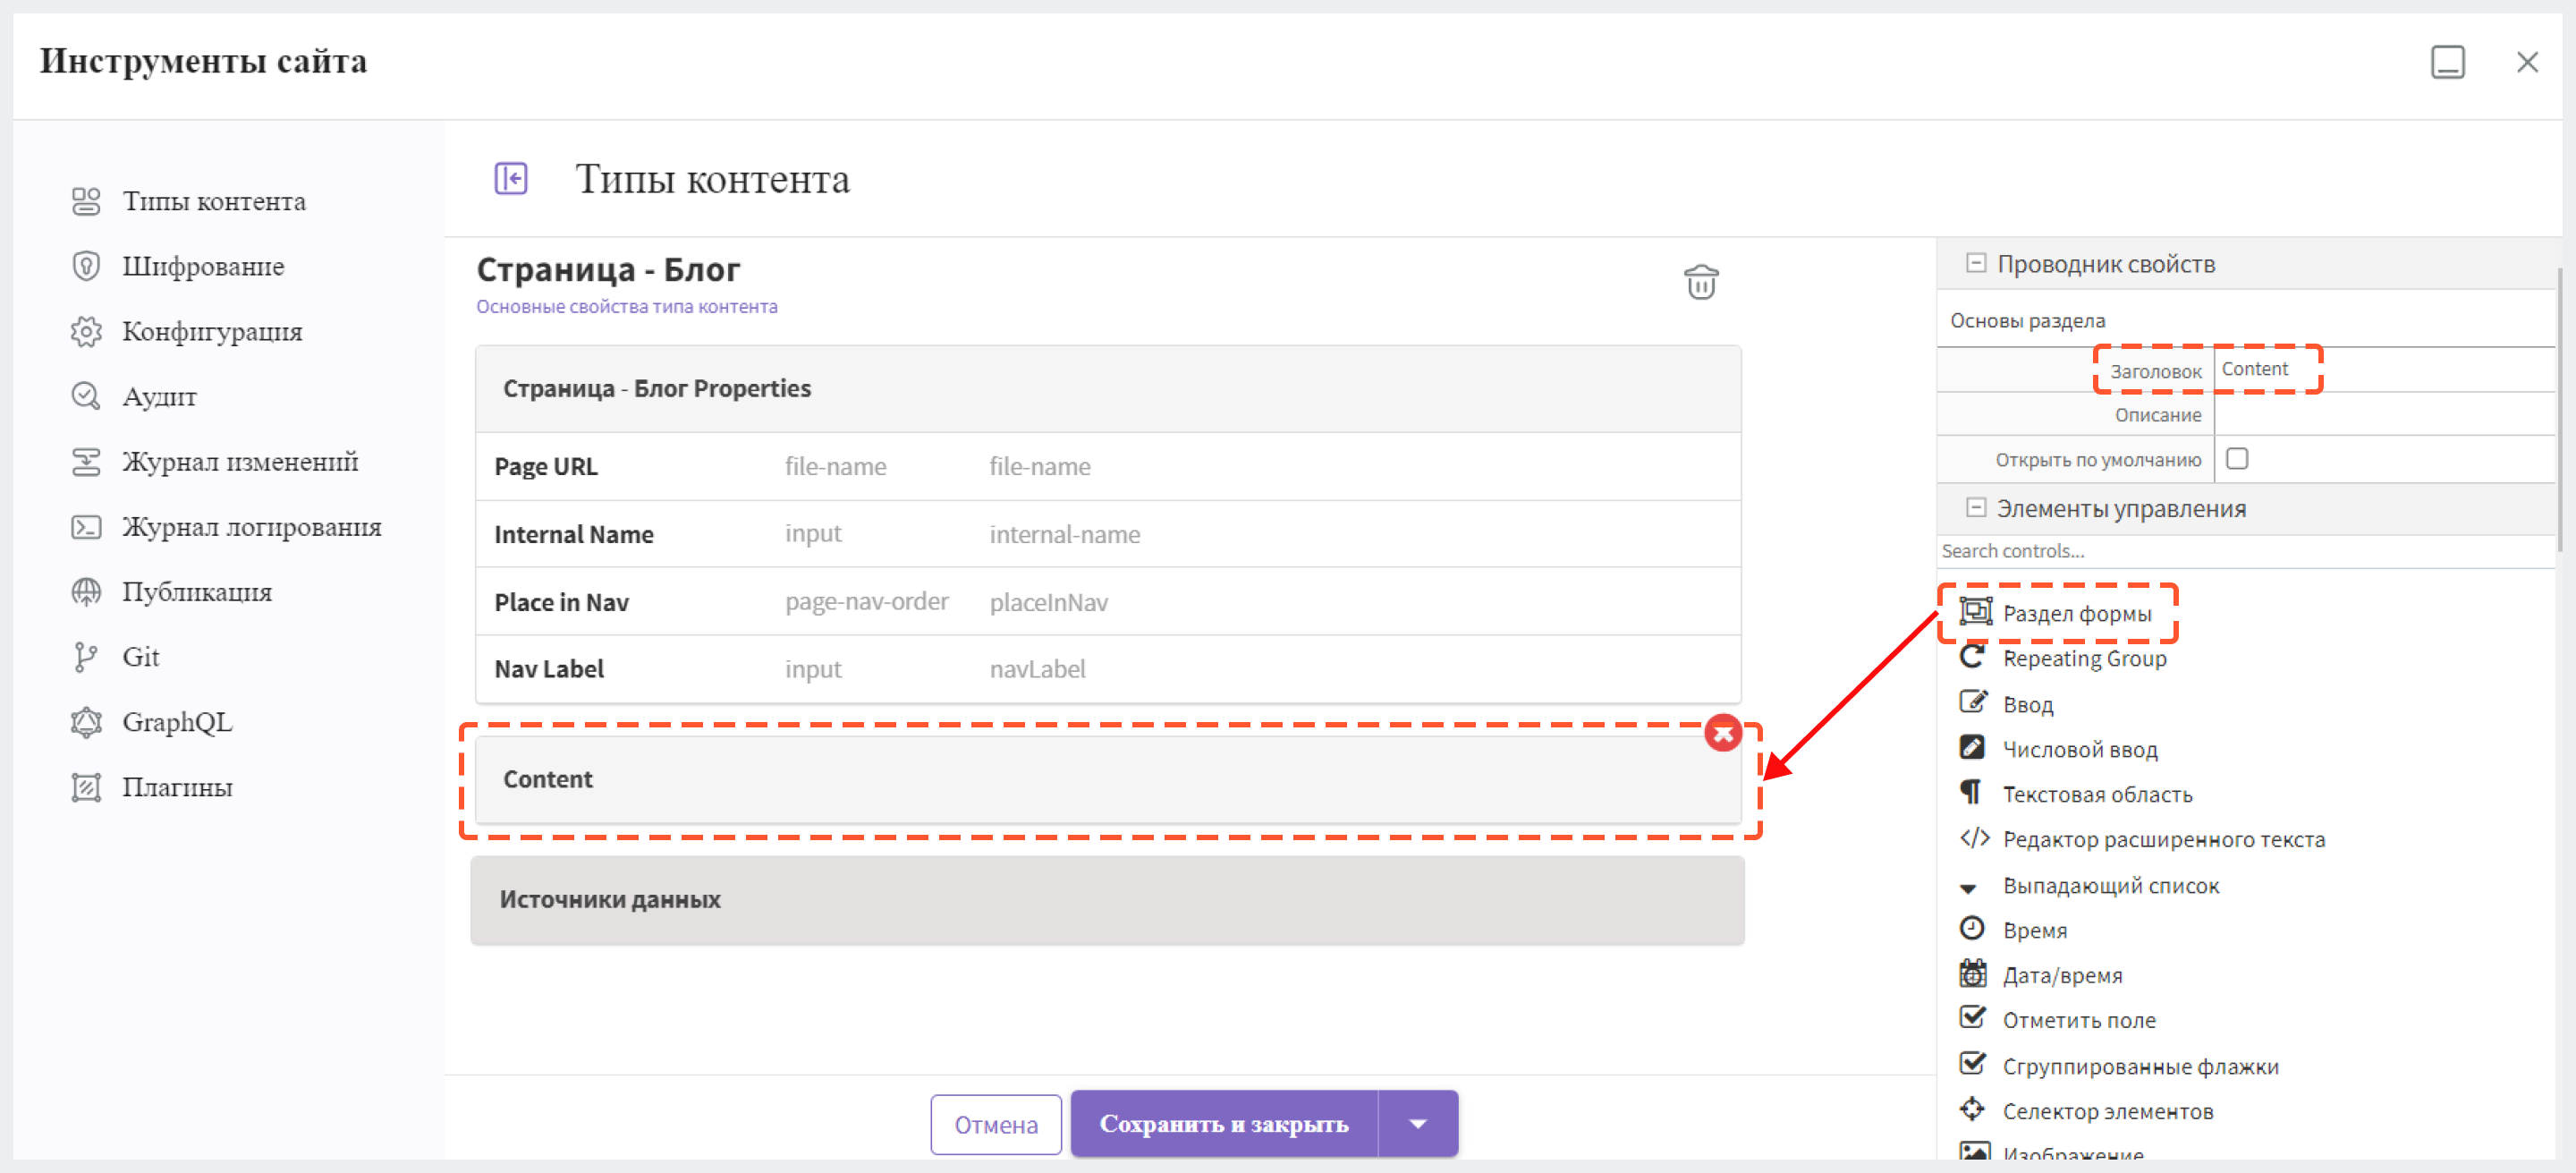Click the Время clock icon

pyautogui.click(x=1972, y=929)
